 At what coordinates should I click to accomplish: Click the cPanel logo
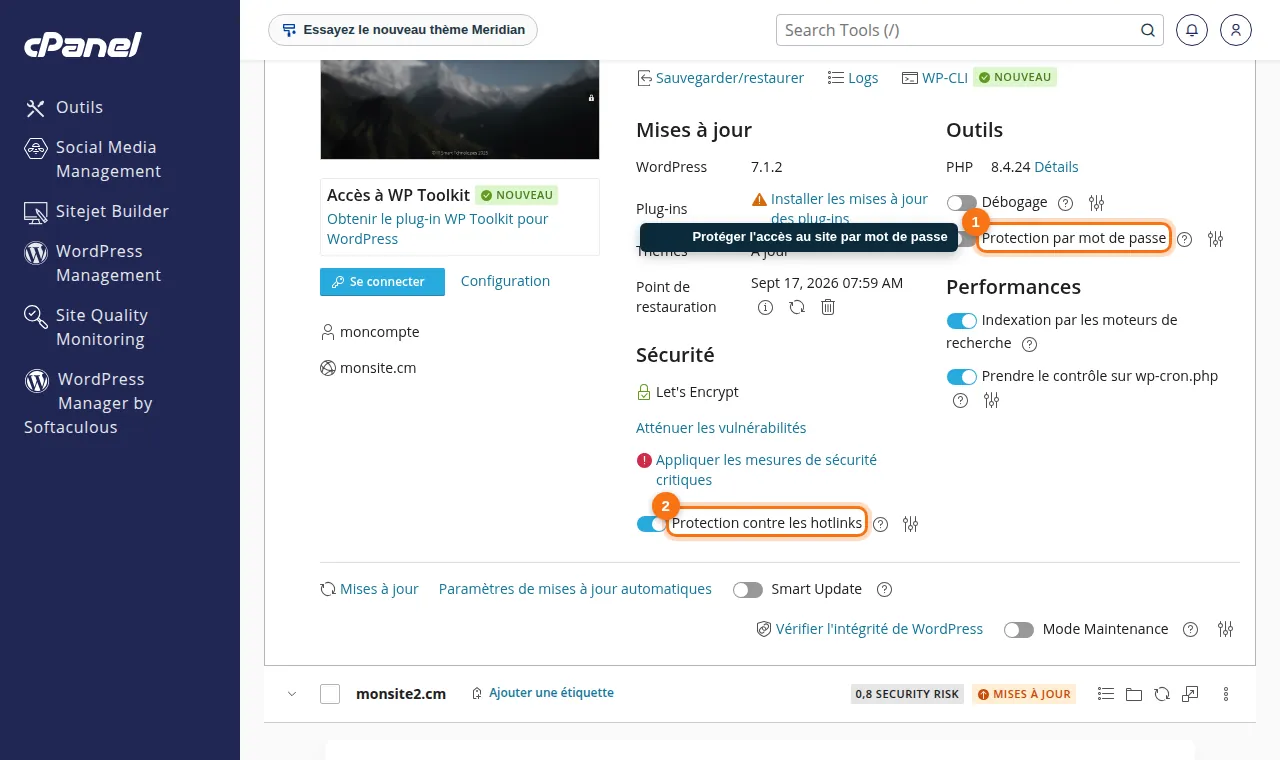coord(83,44)
